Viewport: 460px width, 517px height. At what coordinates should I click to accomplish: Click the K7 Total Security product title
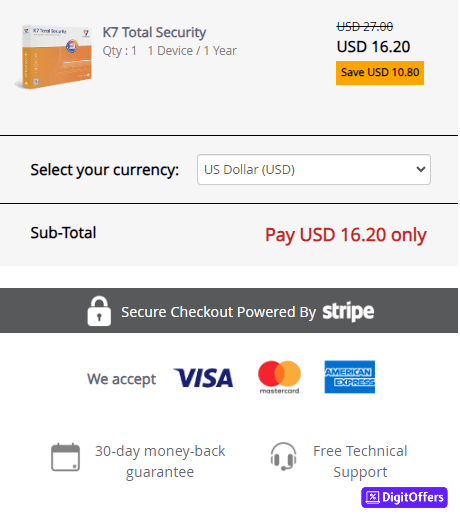click(154, 32)
